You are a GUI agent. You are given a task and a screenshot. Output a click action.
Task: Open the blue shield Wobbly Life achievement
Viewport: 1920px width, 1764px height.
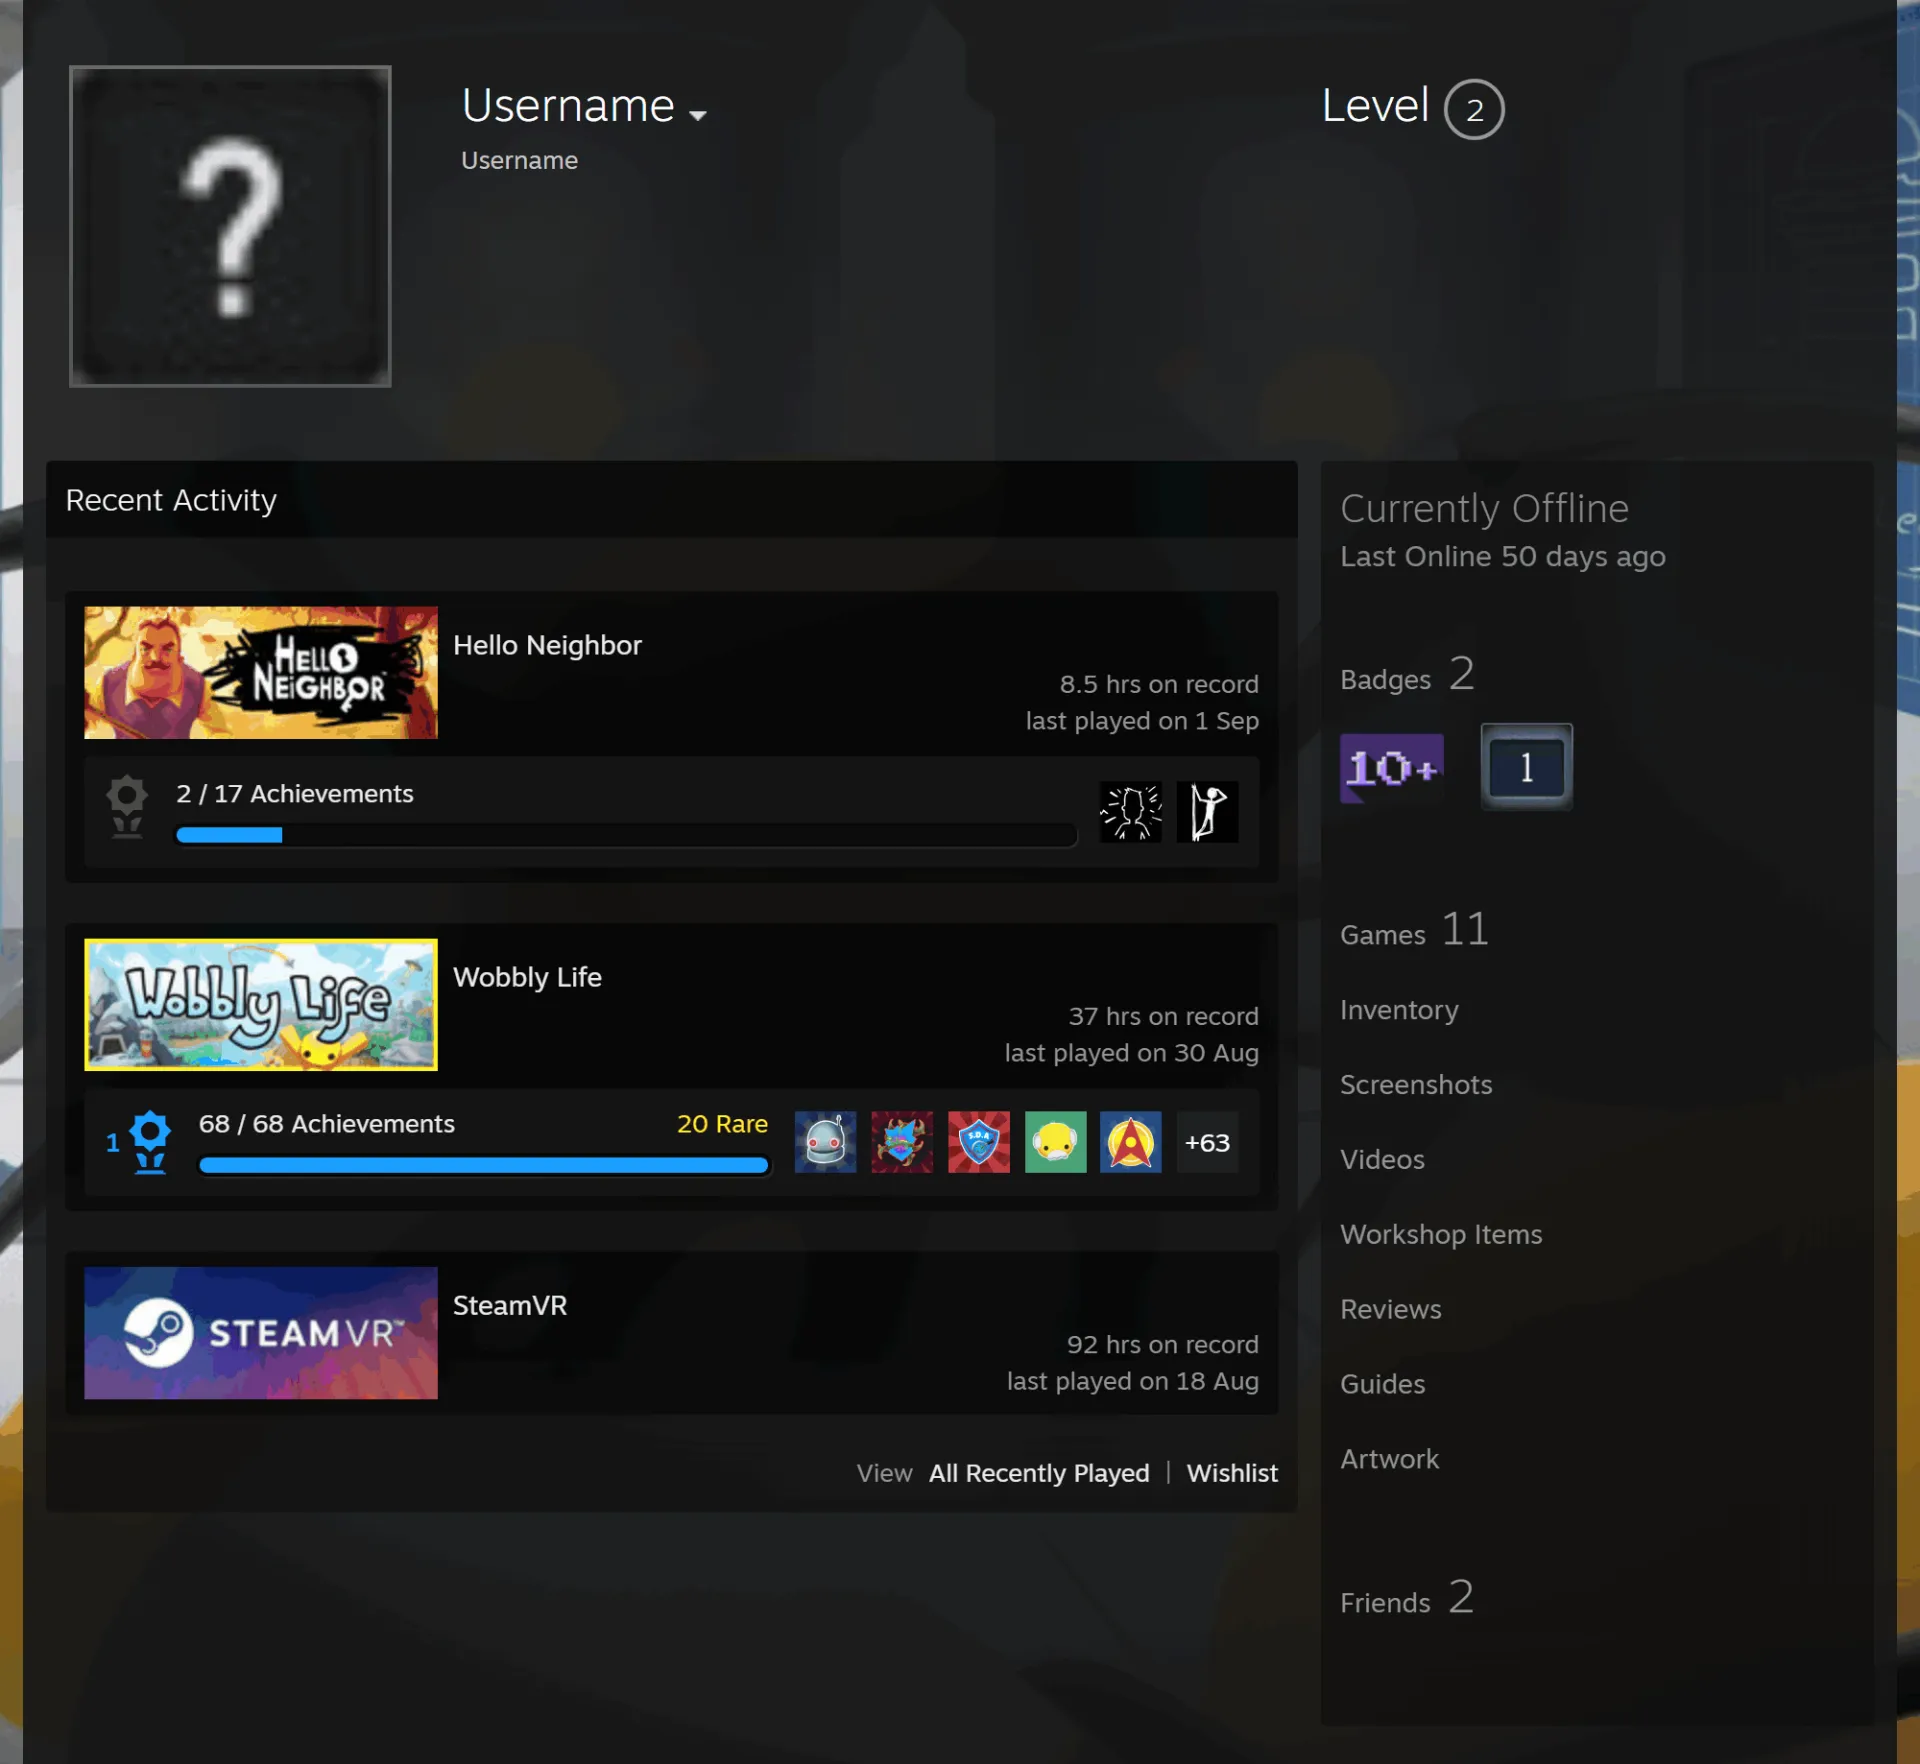[x=978, y=1142]
